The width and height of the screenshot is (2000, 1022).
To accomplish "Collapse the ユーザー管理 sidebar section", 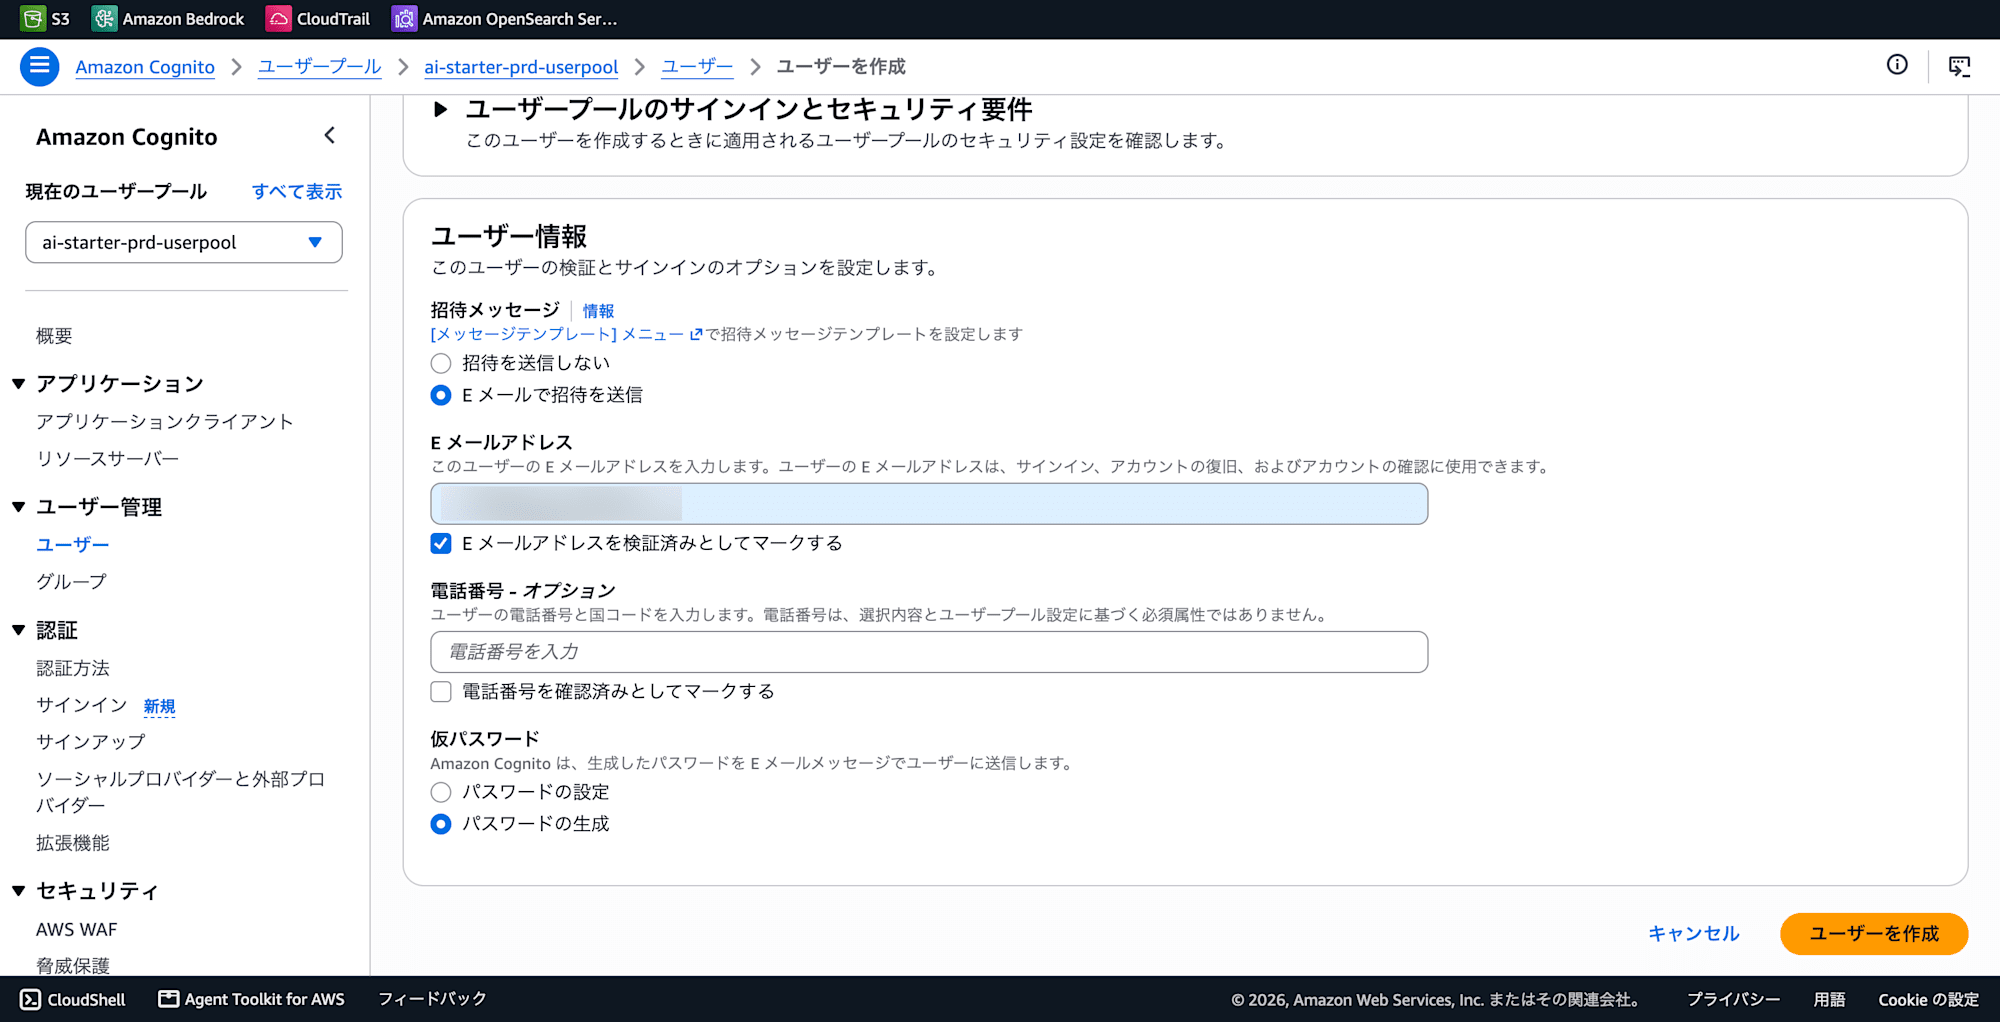I will click(18, 507).
